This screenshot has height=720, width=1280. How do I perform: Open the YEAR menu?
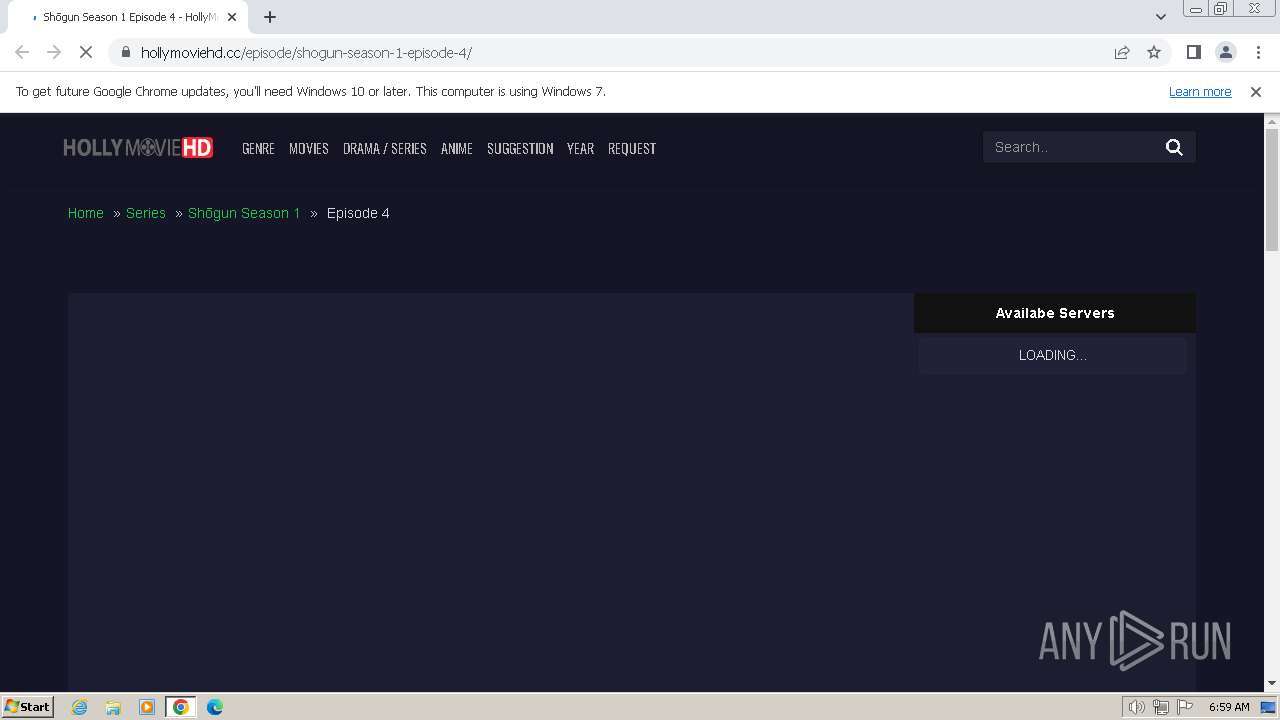580,148
